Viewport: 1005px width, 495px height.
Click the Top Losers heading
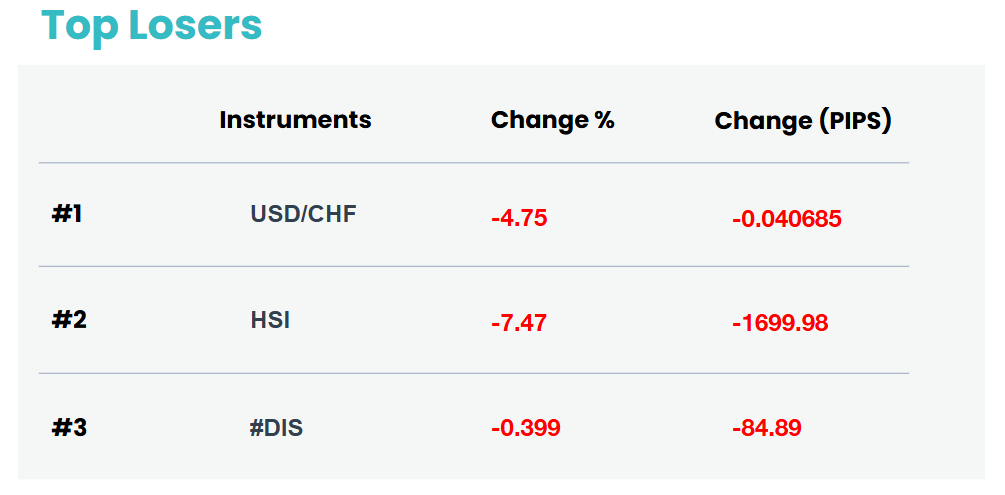pos(151,25)
